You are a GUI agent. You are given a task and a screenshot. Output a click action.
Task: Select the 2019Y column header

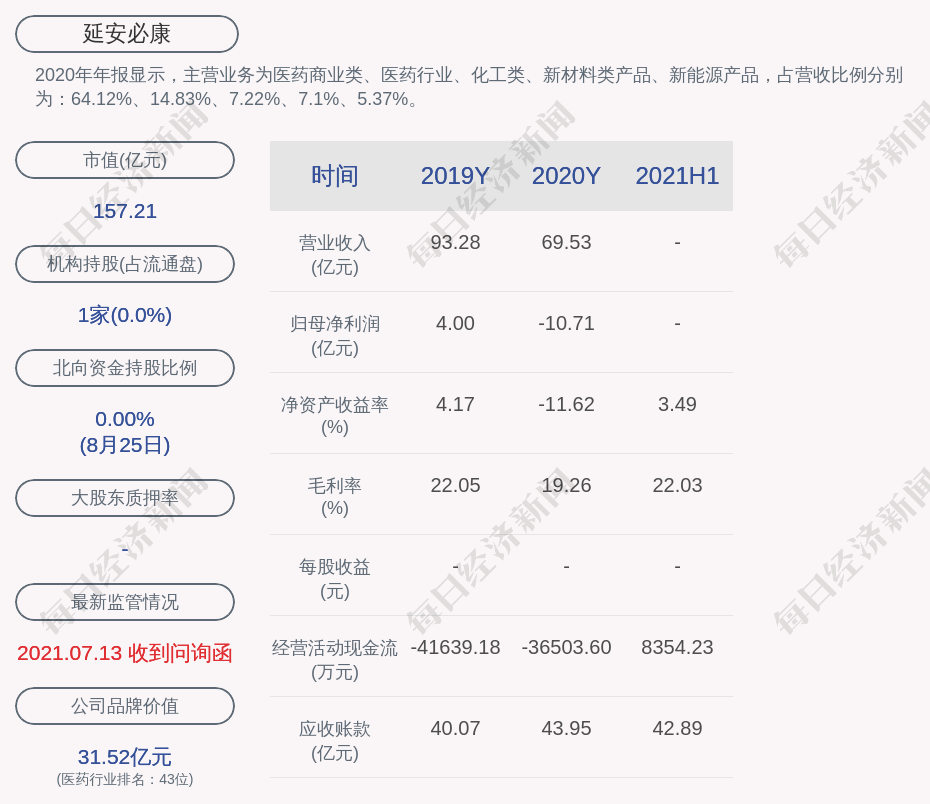coord(455,176)
